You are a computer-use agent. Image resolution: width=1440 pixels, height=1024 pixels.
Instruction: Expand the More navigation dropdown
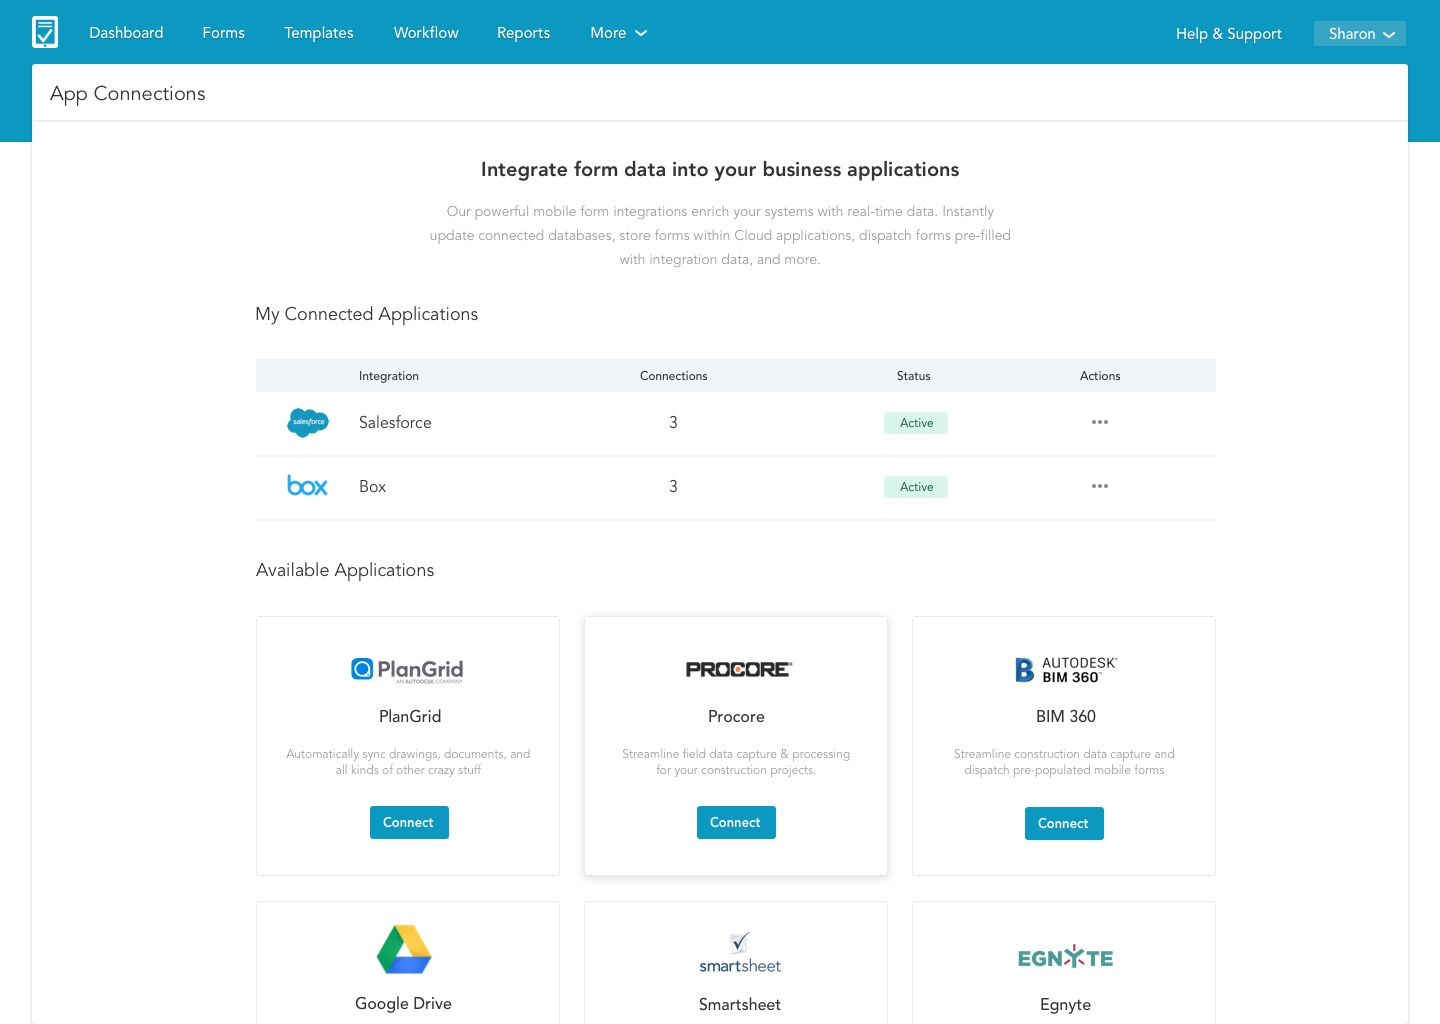(x=618, y=33)
